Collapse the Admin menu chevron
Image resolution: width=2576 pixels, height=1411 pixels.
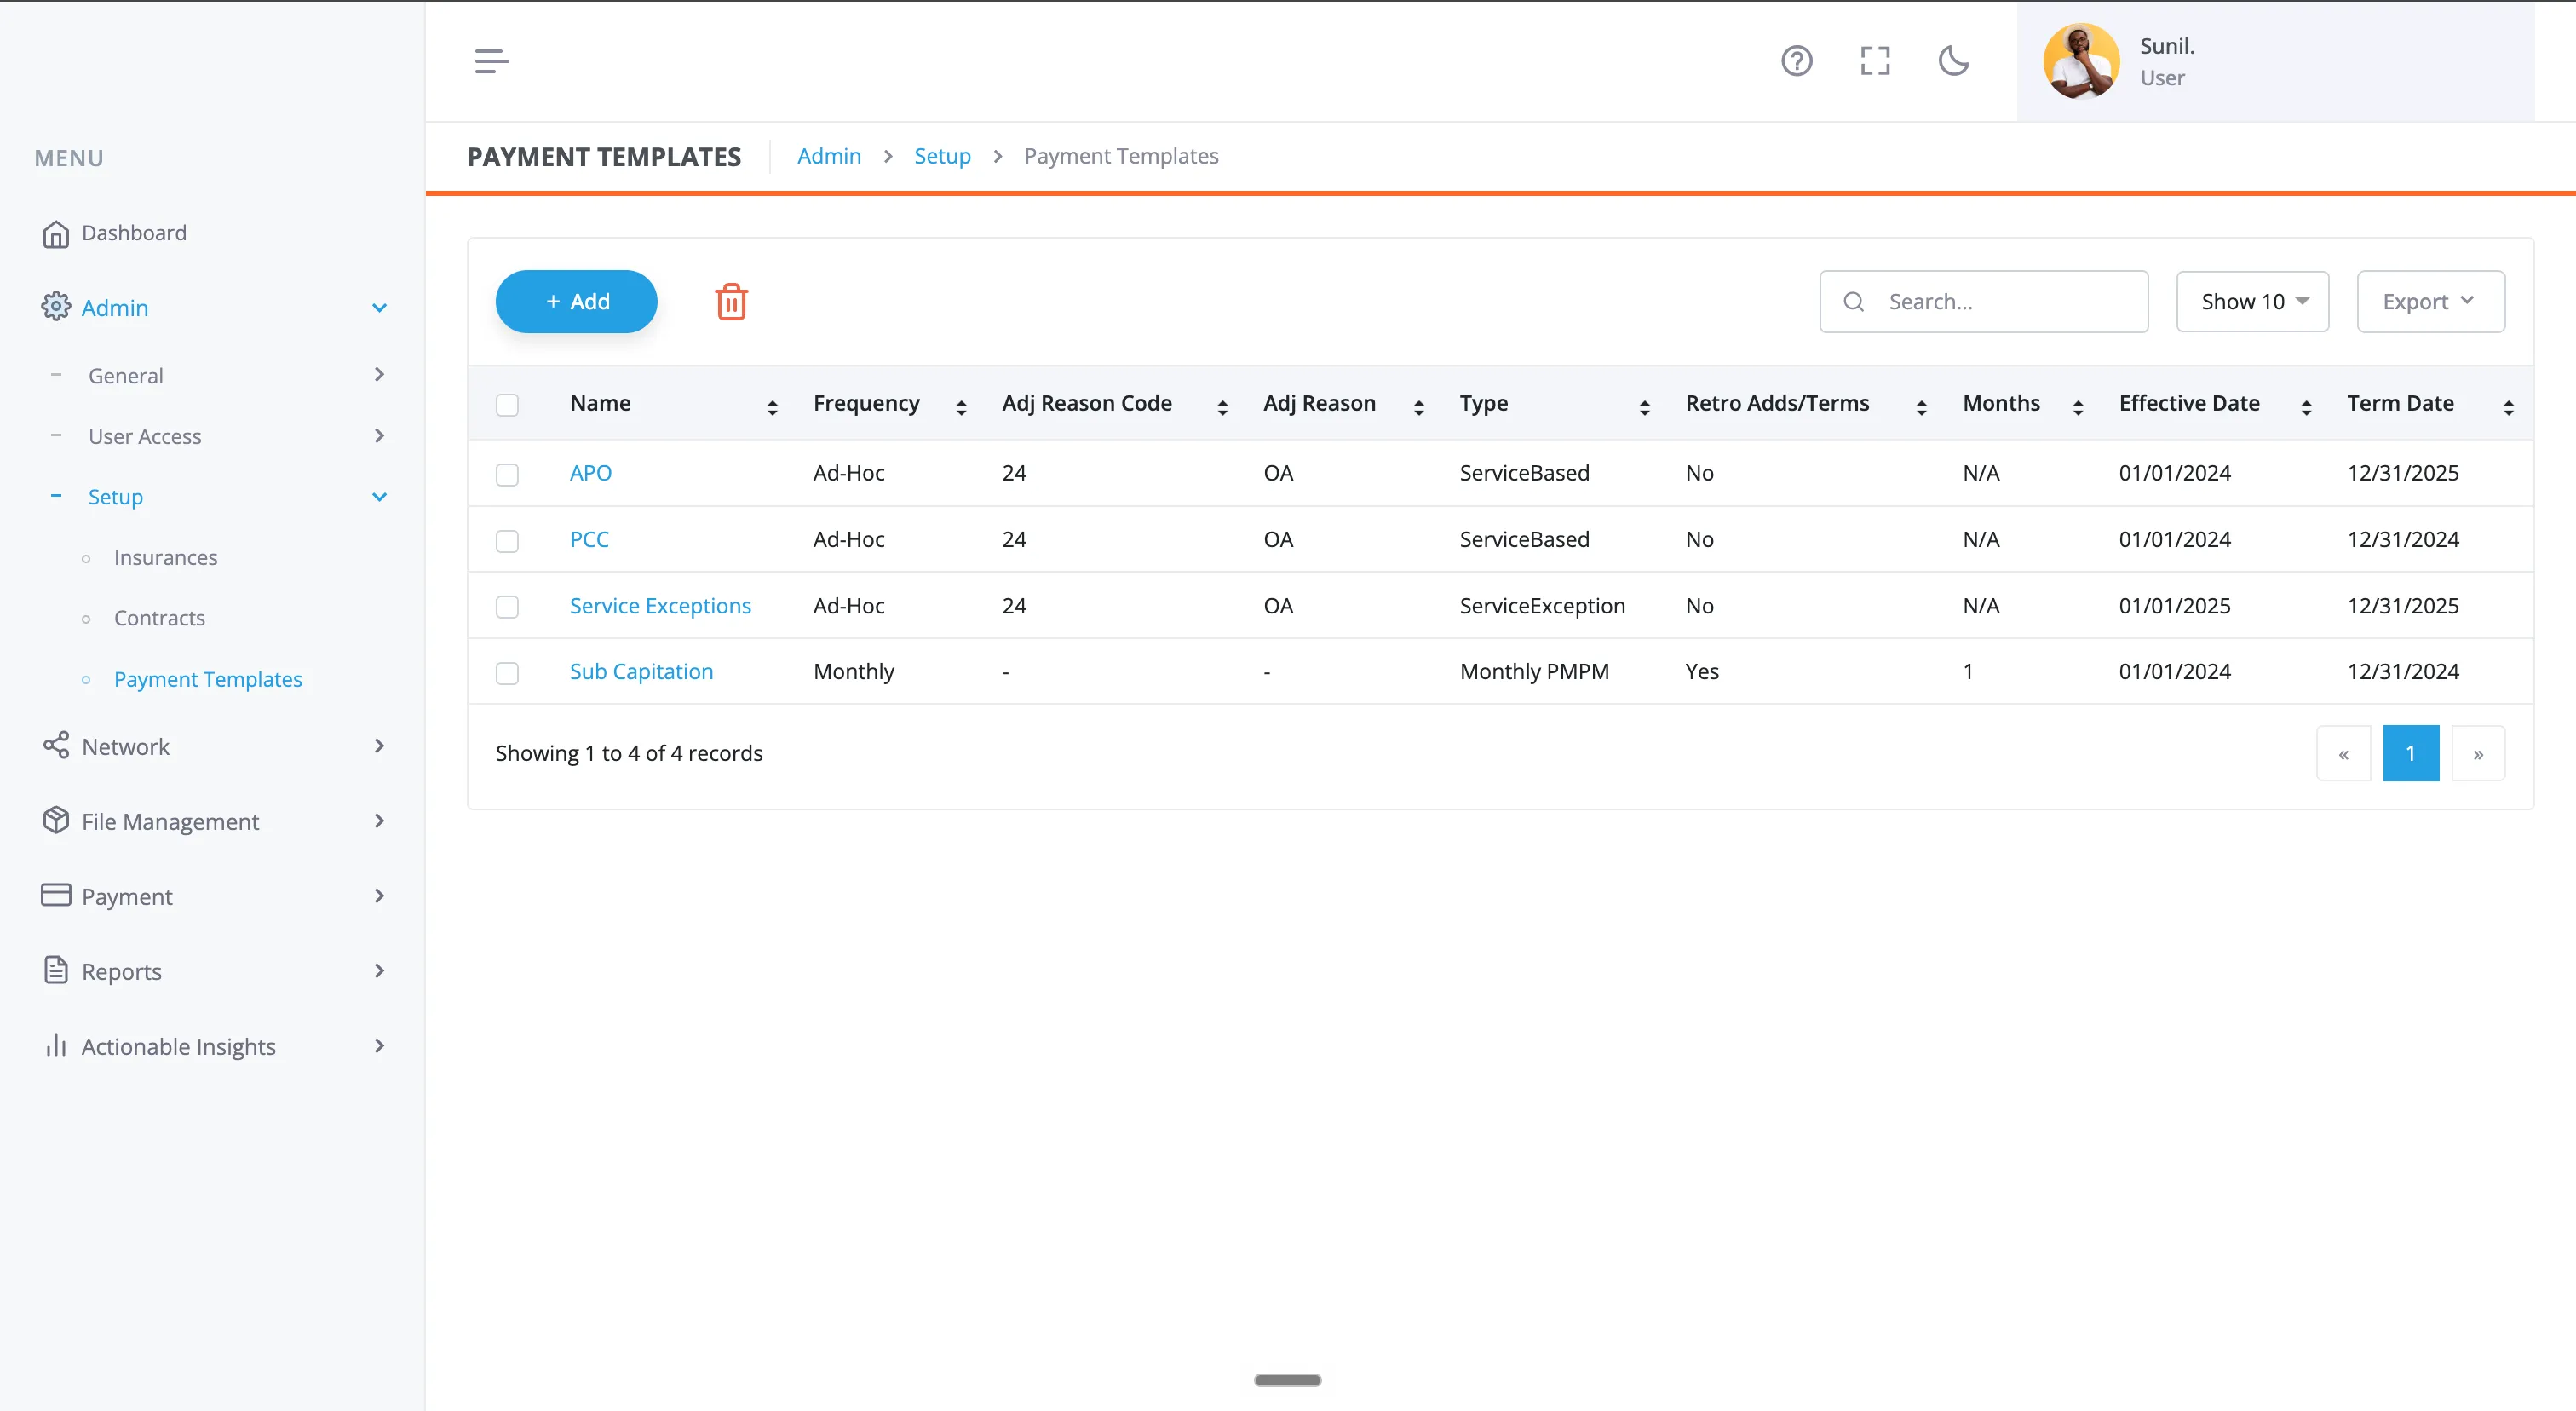point(379,308)
